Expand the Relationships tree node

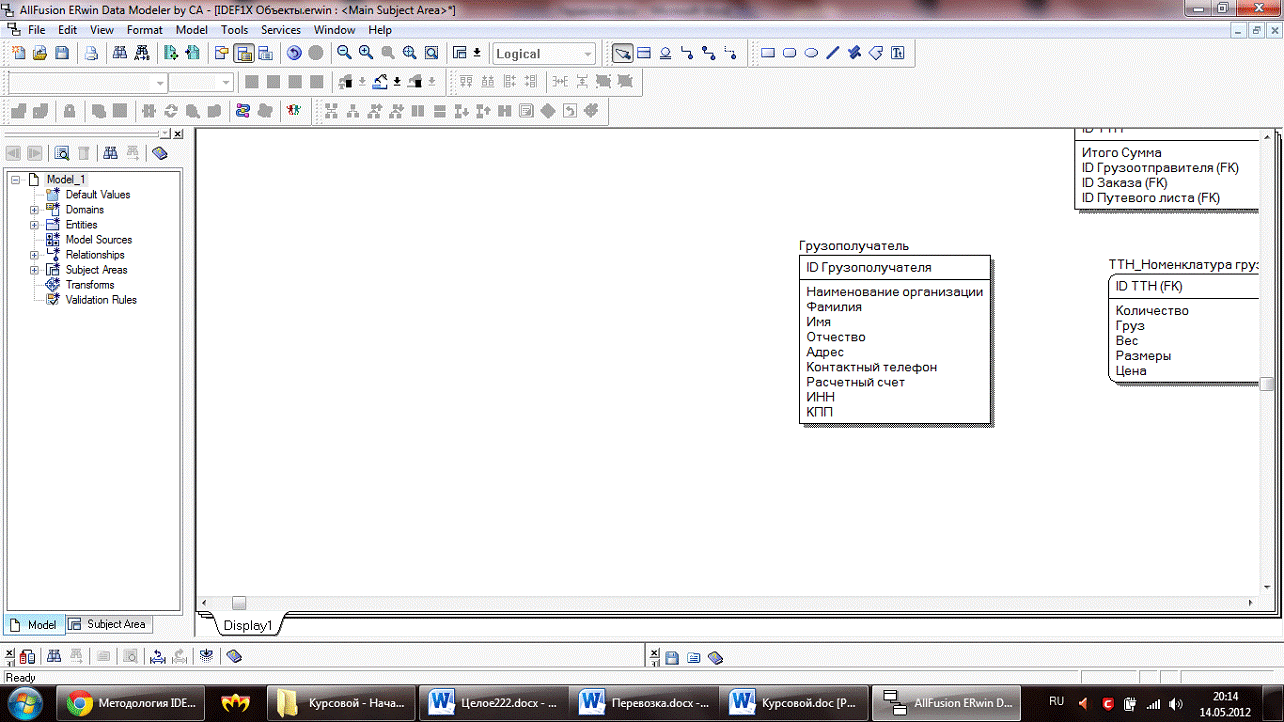[34, 255]
